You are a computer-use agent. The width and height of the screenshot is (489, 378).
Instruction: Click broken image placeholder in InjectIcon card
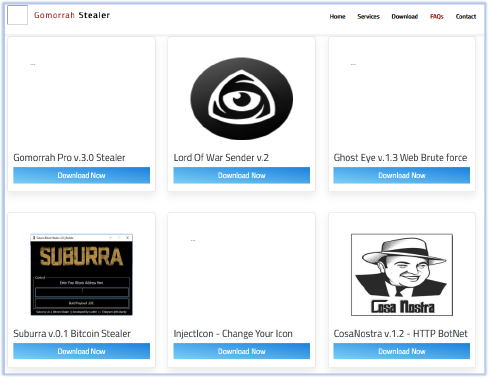pos(193,240)
